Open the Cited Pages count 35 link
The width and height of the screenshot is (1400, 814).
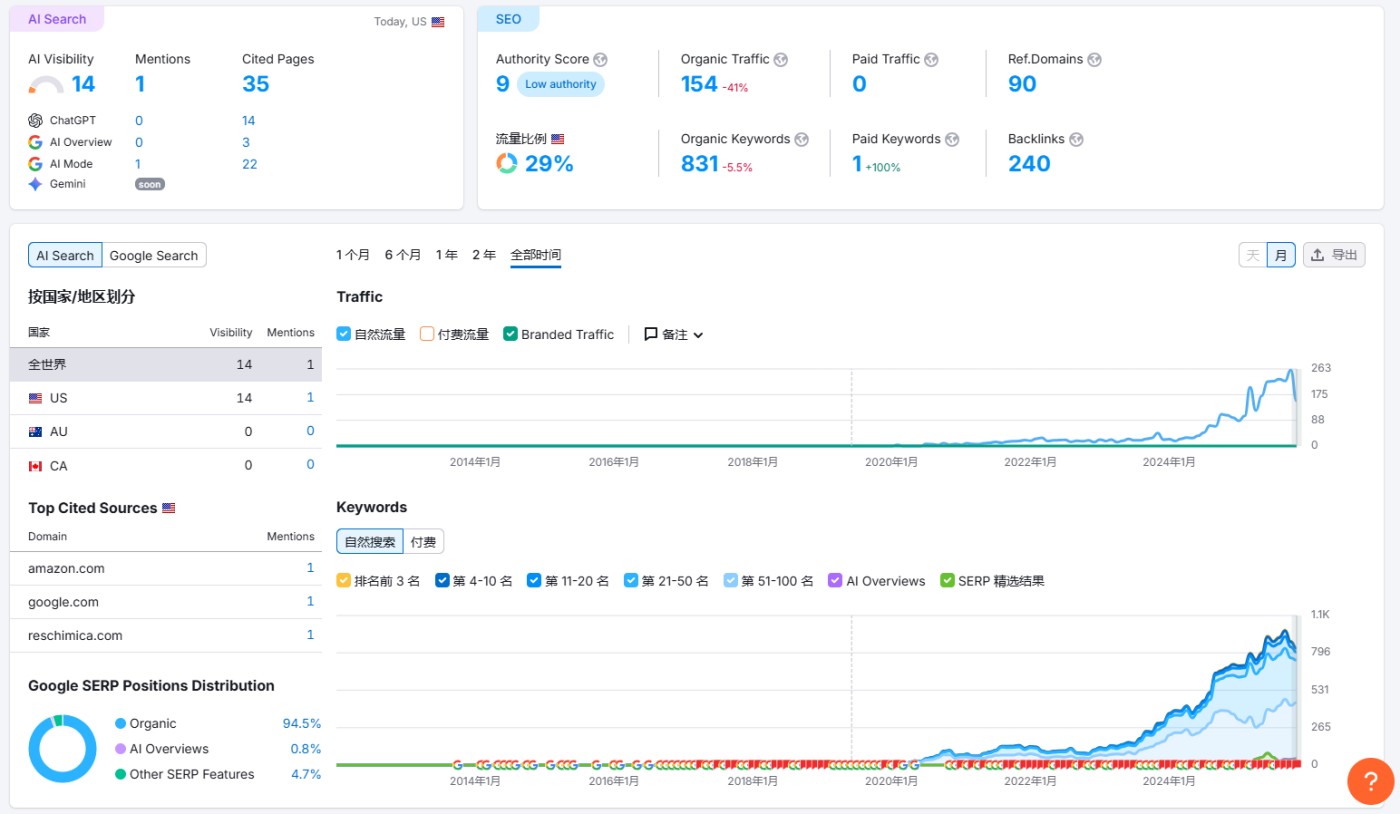[256, 84]
